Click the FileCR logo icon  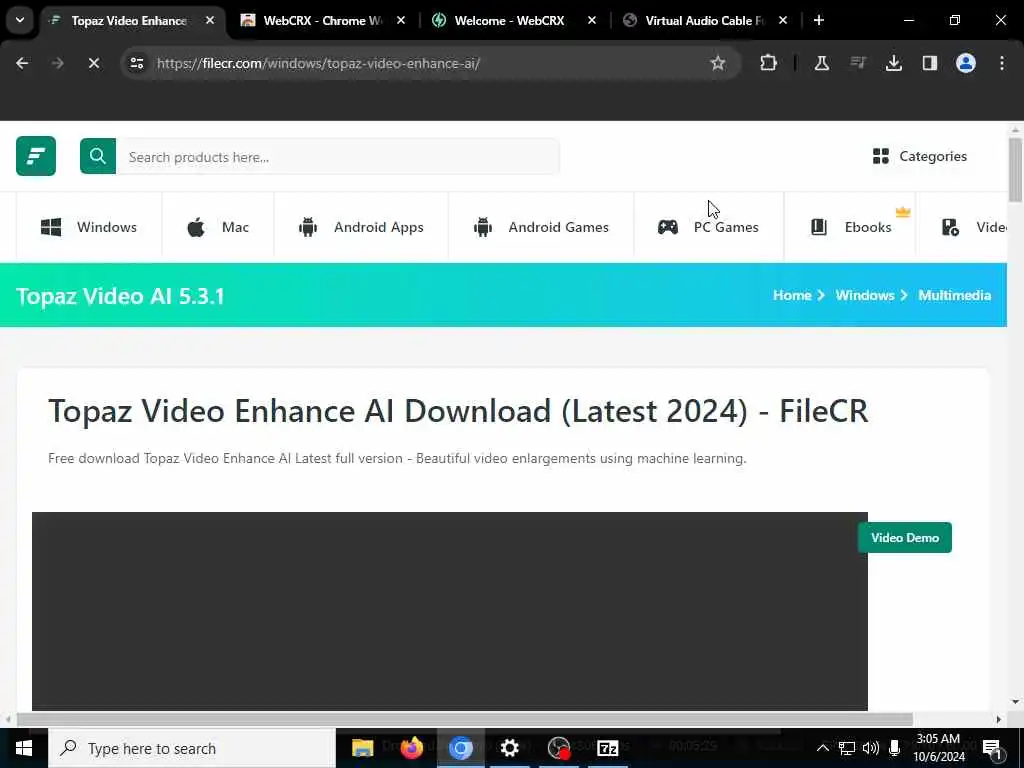point(36,156)
